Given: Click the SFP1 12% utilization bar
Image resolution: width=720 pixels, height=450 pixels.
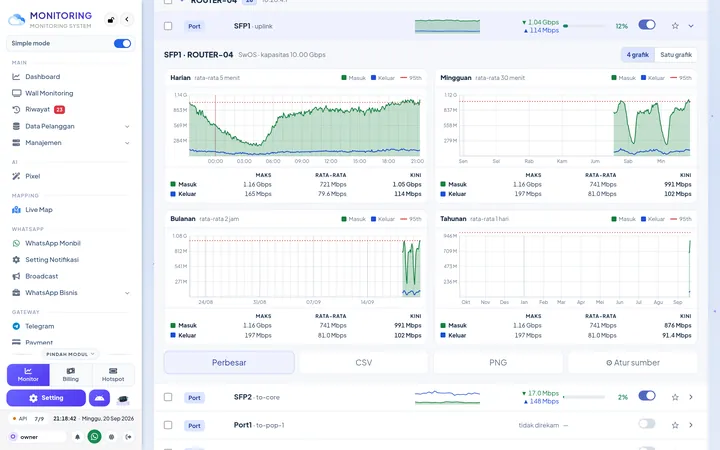Looking at the screenshot, I should (584, 26).
